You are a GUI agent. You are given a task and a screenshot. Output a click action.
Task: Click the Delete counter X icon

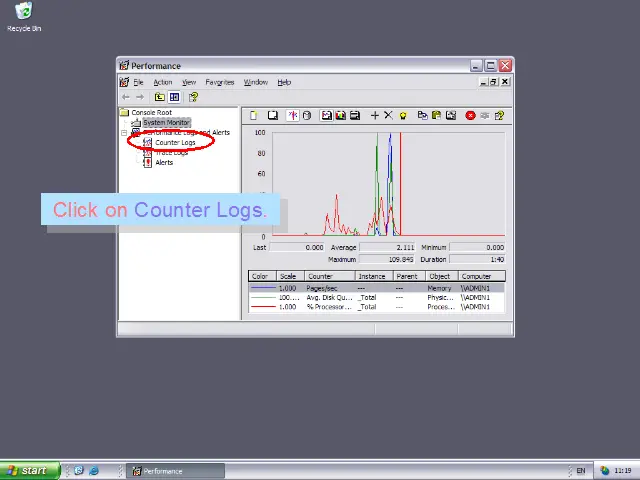(389, 116)
